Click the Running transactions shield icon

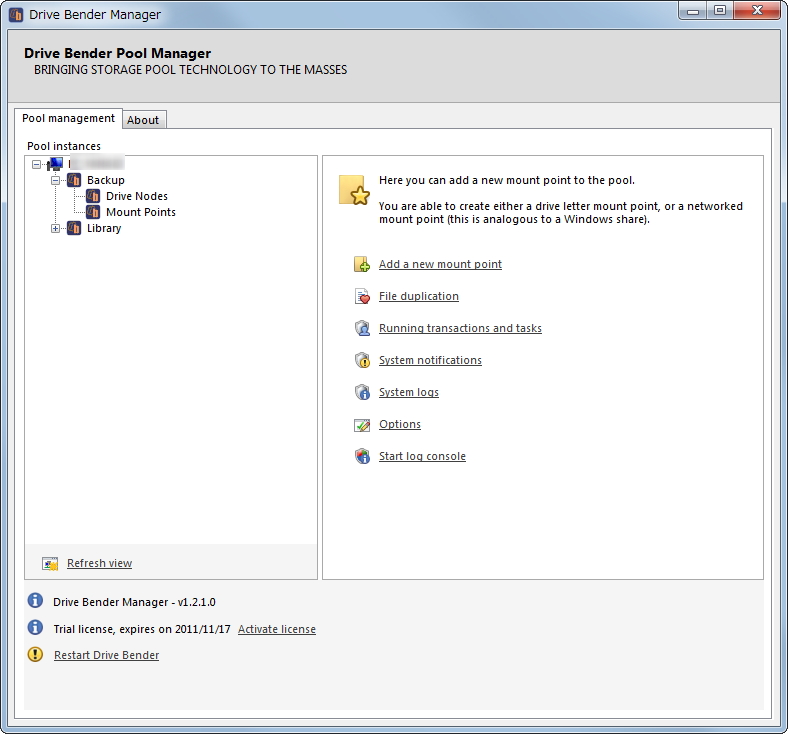[362, 328]
